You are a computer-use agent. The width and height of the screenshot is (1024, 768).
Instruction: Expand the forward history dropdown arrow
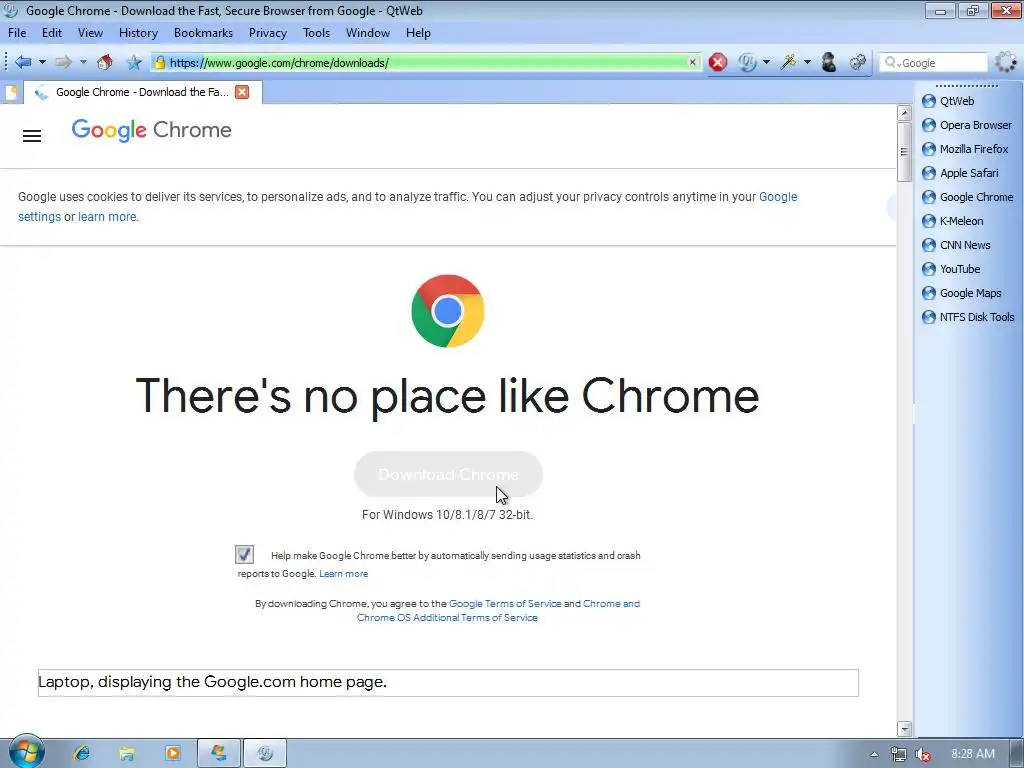[x=83, y=63]
